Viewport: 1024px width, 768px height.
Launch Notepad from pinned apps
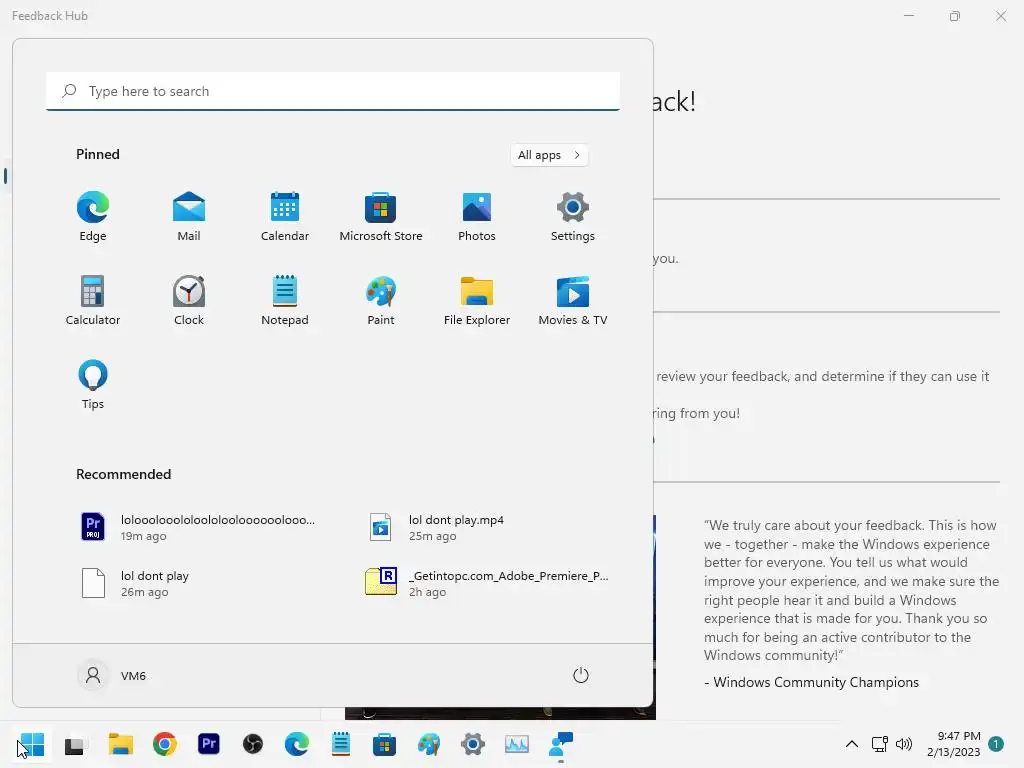tap(285, 300)
